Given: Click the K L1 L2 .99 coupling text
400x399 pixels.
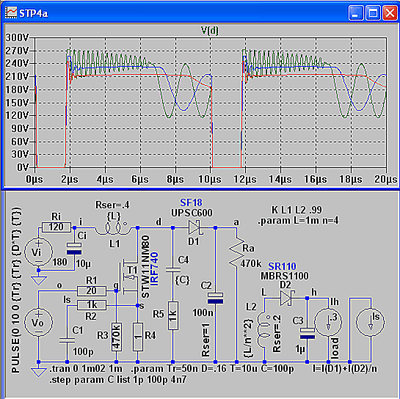Looking at the screenshot, I should tap(296, 210).
